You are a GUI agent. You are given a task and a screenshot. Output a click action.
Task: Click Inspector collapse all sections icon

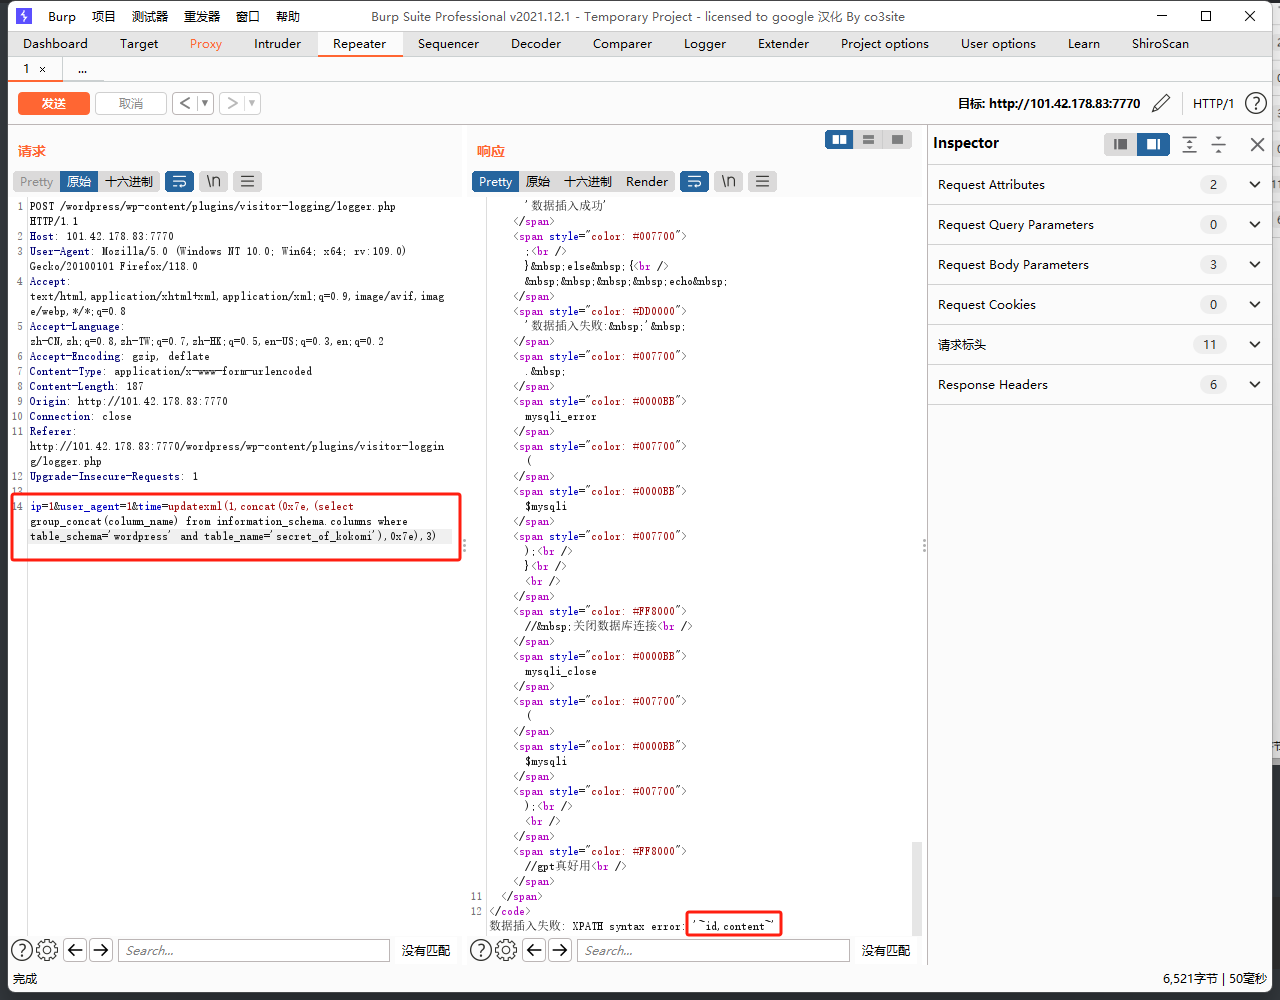(1219, 144)
